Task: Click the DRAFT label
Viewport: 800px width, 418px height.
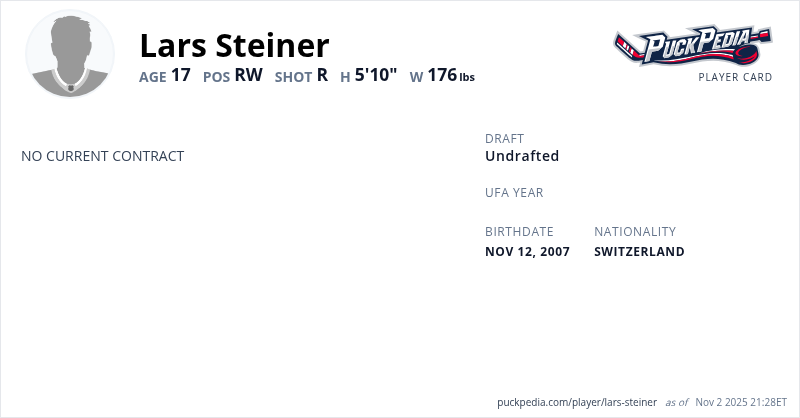Action: [504, 138]
